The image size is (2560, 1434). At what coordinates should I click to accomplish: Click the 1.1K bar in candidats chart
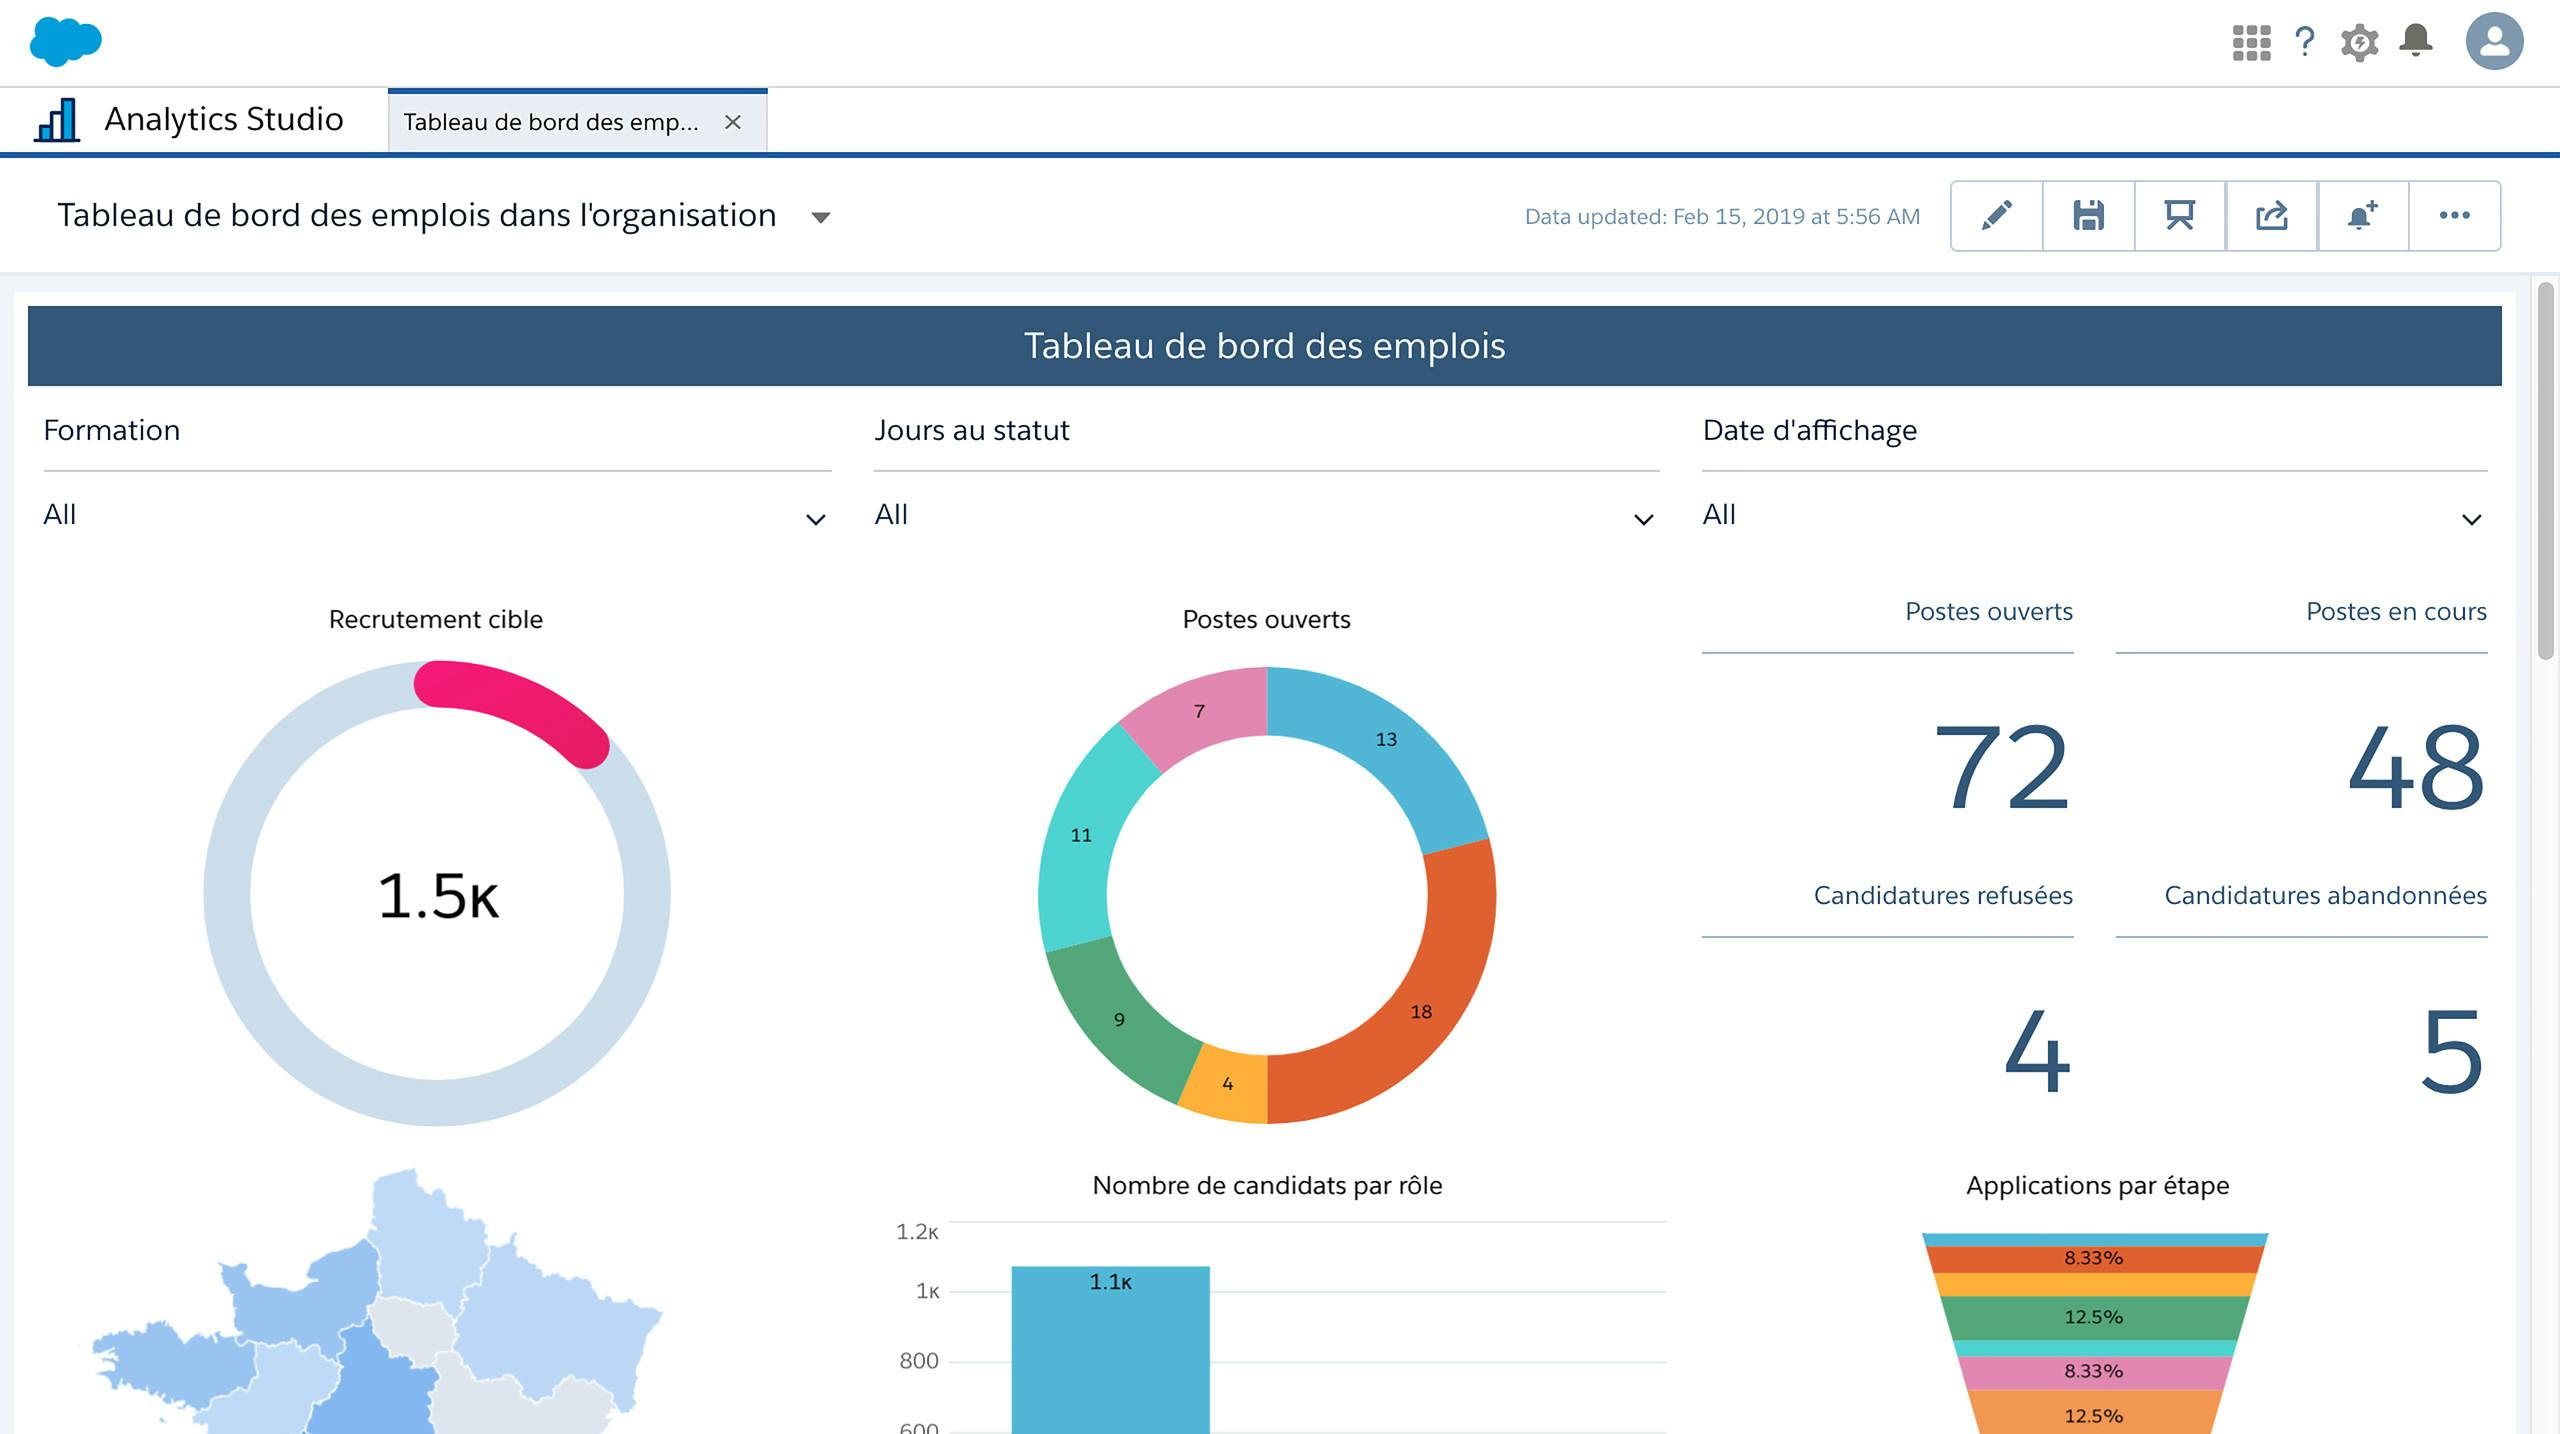1110,1350
